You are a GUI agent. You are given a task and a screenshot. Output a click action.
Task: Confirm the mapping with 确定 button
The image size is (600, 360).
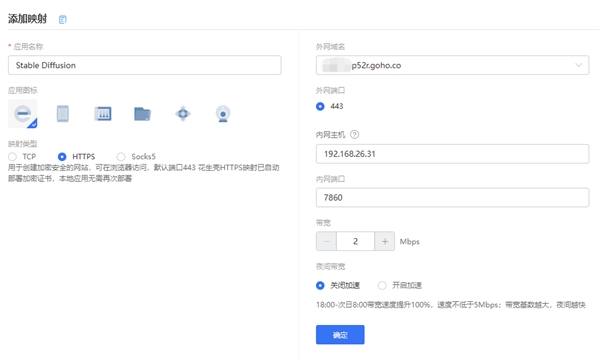tap(340, 335)
